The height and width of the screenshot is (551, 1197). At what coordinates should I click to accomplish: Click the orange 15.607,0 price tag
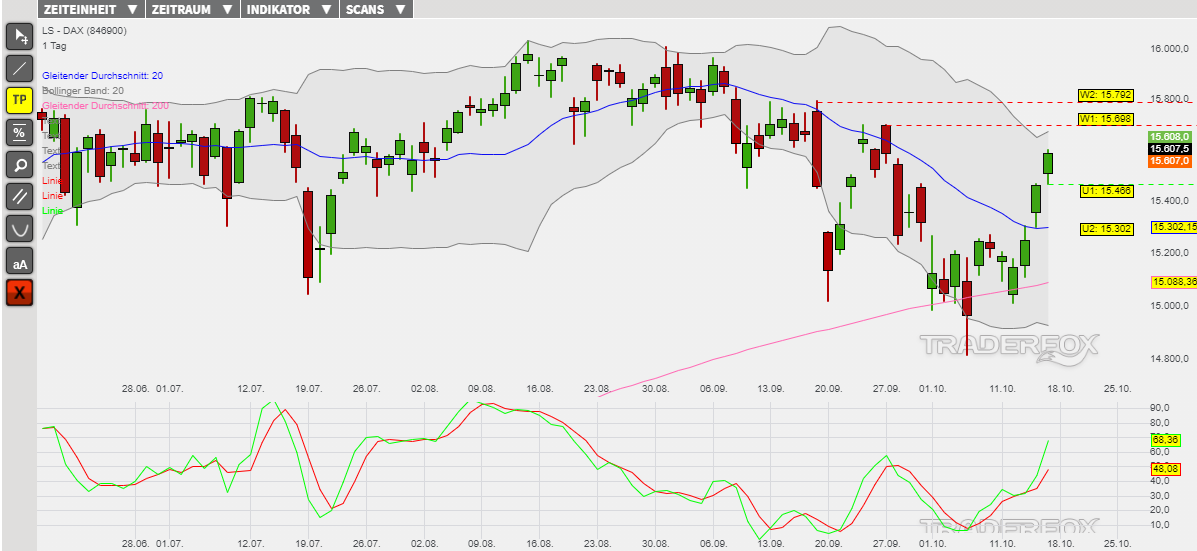tap(1169, 161)
